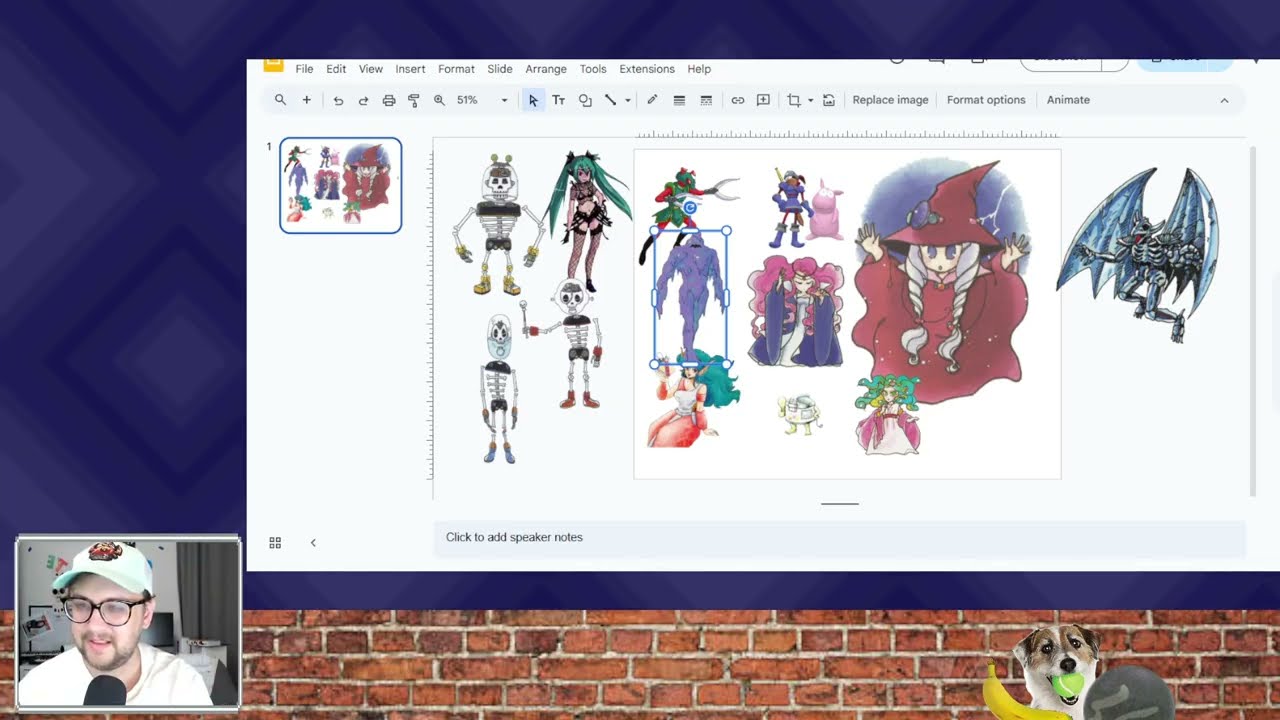Switch to grid view icon

click(x=275, y=542)
